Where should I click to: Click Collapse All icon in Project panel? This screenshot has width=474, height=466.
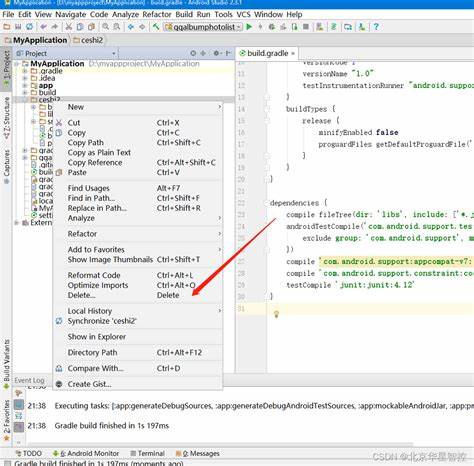click(x=203, y=53)
